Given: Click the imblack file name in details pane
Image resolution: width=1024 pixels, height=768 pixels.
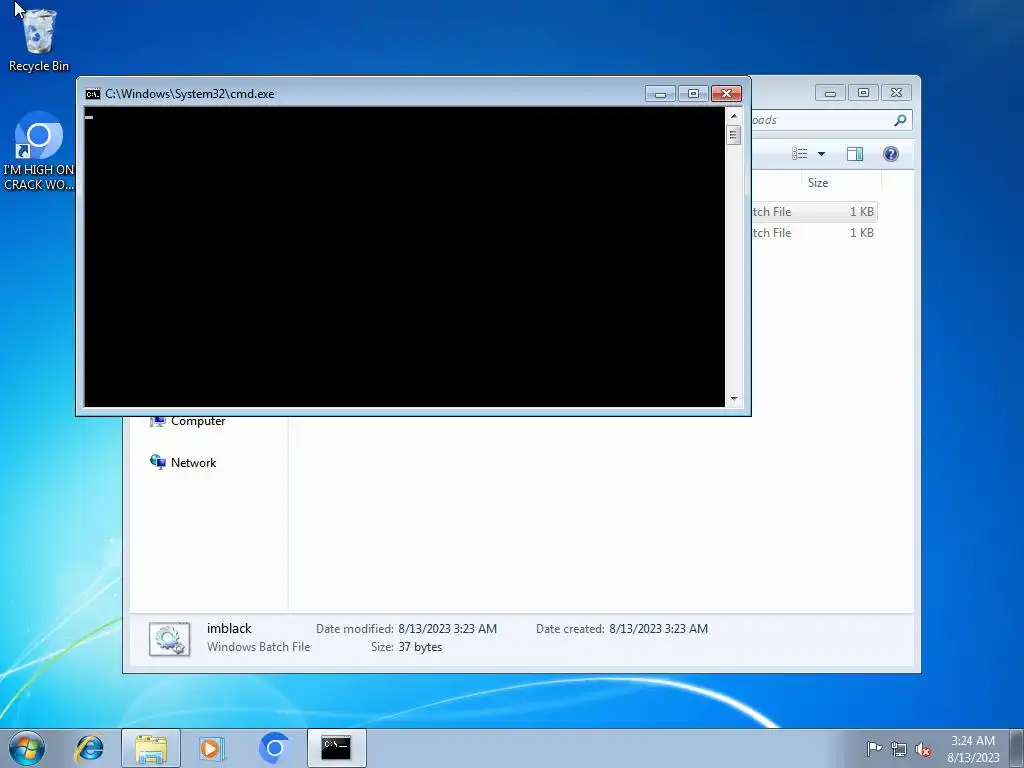Looking at the screenshot, I should (x=229, y=628).
